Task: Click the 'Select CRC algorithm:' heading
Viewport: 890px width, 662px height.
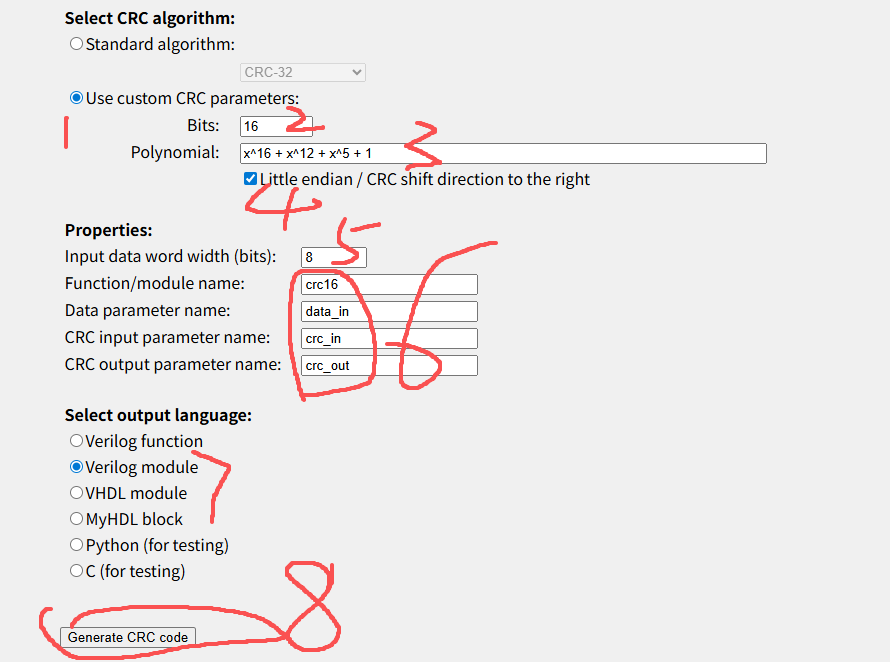Action: pos(150,18)
